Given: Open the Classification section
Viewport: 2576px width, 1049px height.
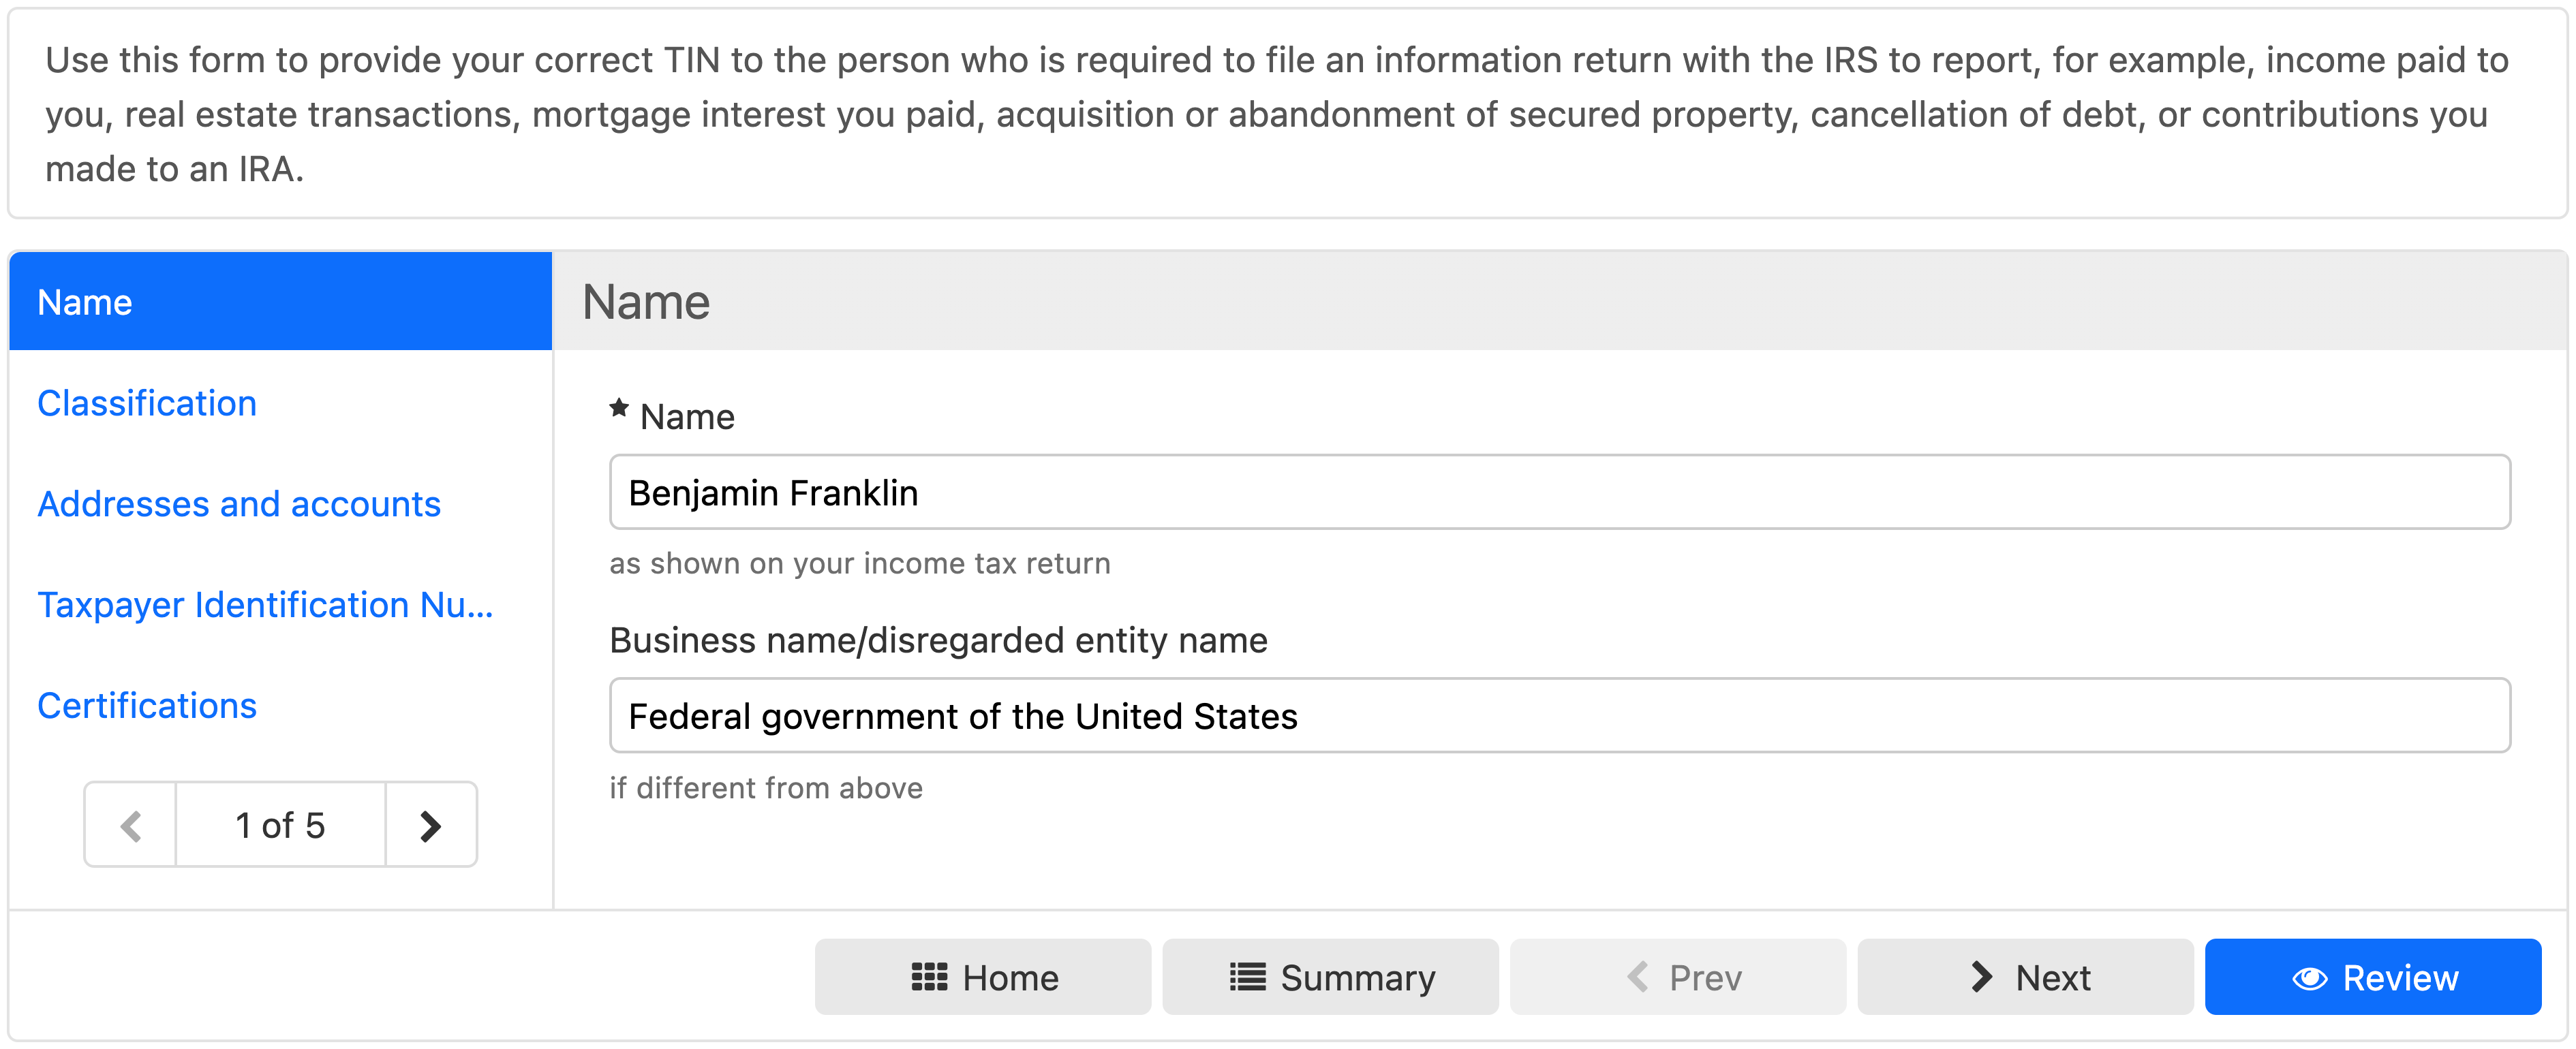Looking at the screenshot, I should click(147, 403).
